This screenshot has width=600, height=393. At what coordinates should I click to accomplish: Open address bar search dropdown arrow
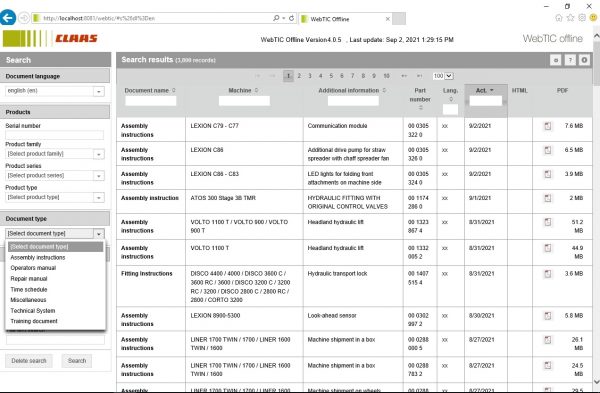(x=284, y=18)
